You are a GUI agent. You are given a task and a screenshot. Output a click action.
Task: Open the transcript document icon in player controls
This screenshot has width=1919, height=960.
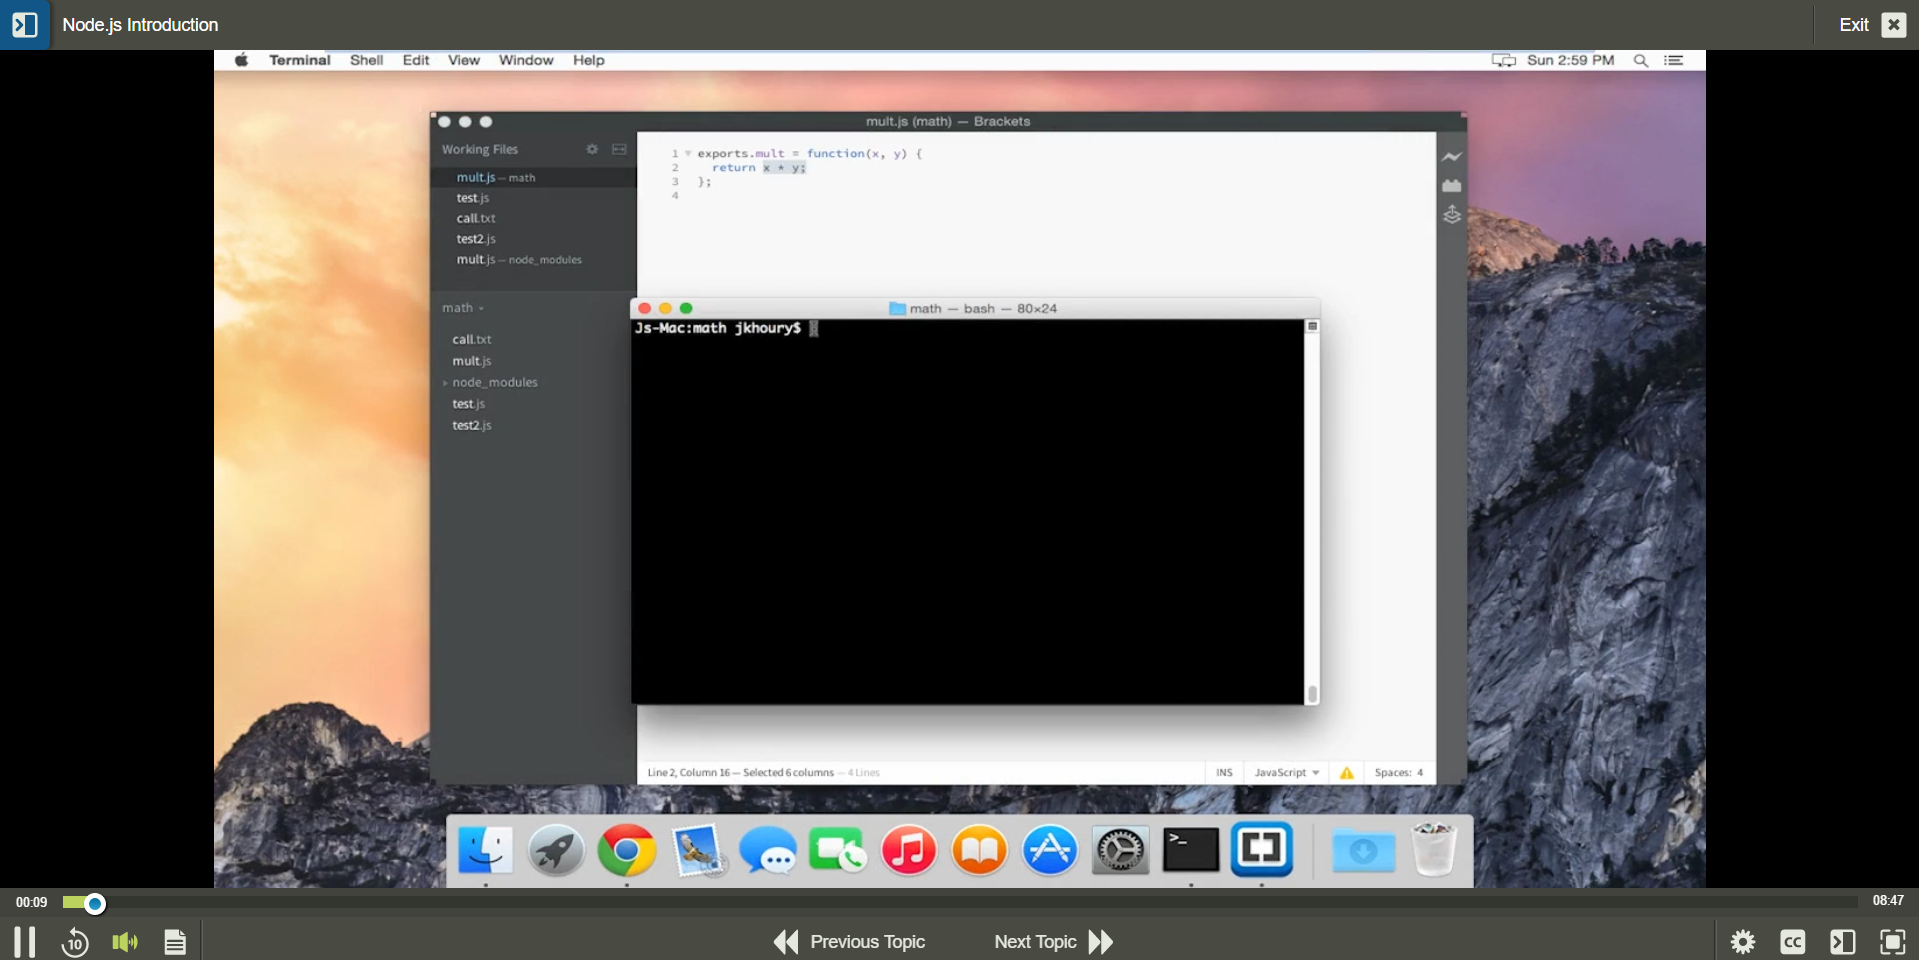point(175,941)
